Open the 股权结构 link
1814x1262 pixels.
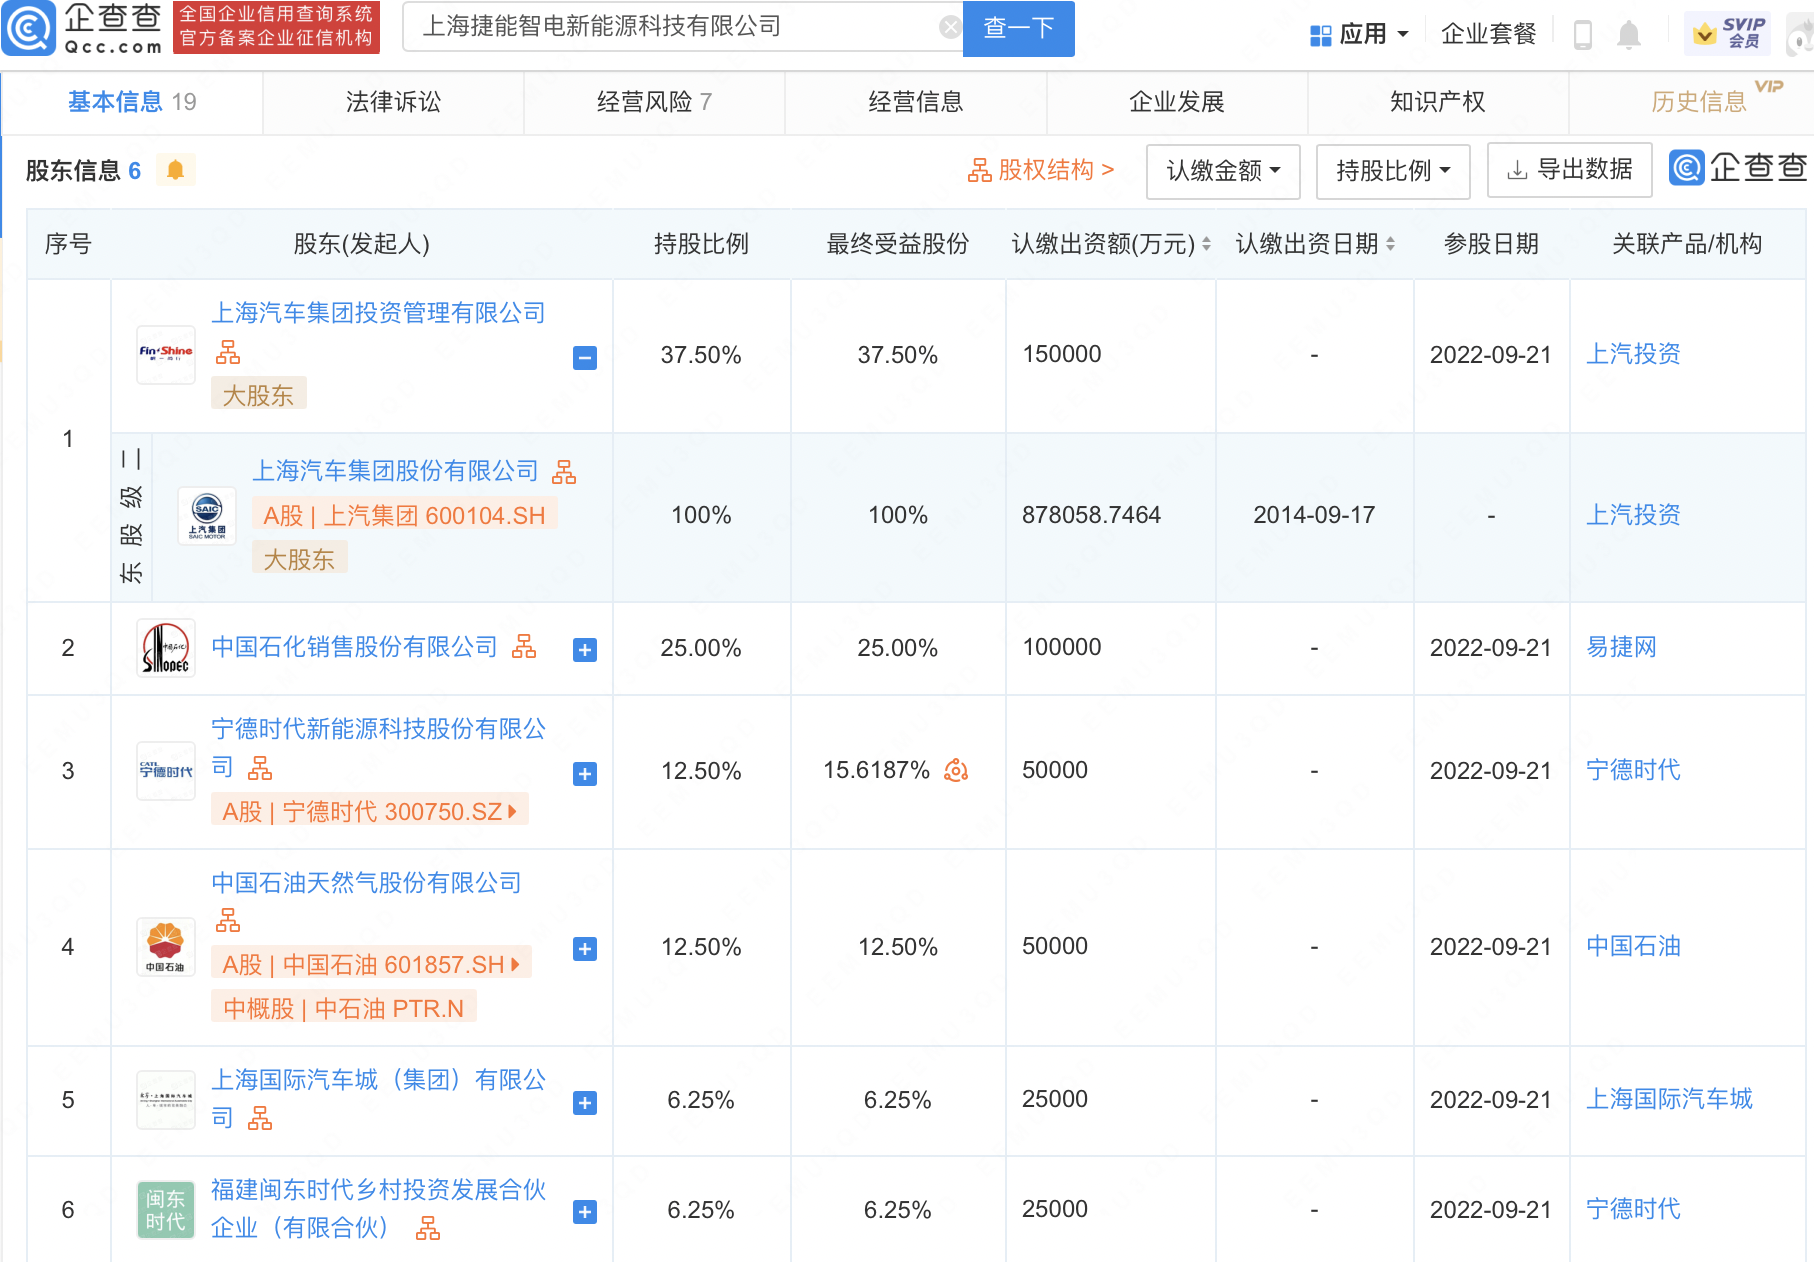pos(1040,170)
